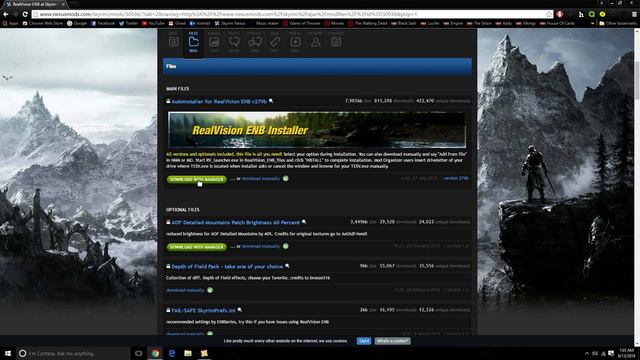Accept cookies with Got it button
The width and height of the screenshot is (640, 360).
364,341
